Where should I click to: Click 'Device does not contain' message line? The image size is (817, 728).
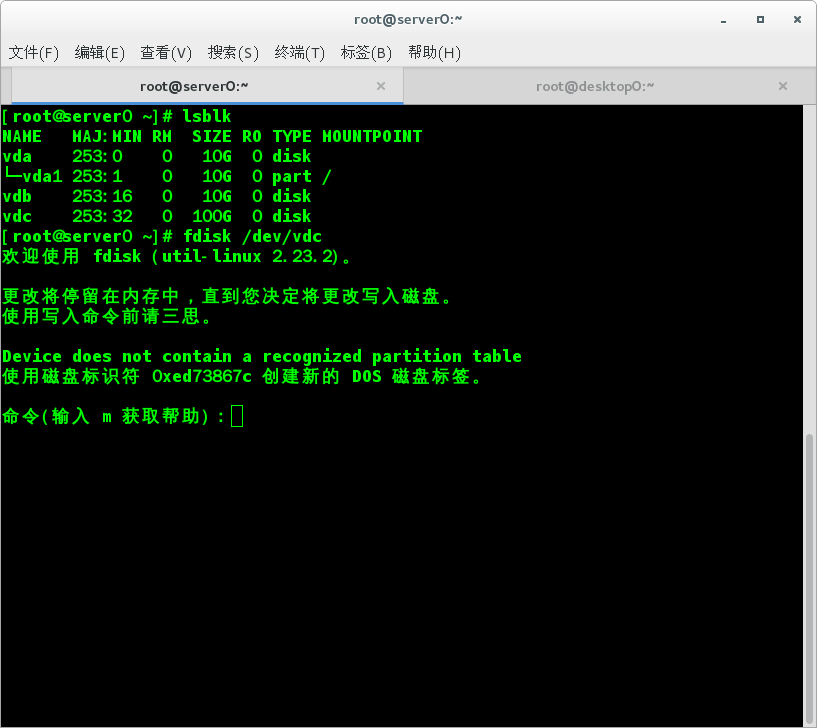262,356
